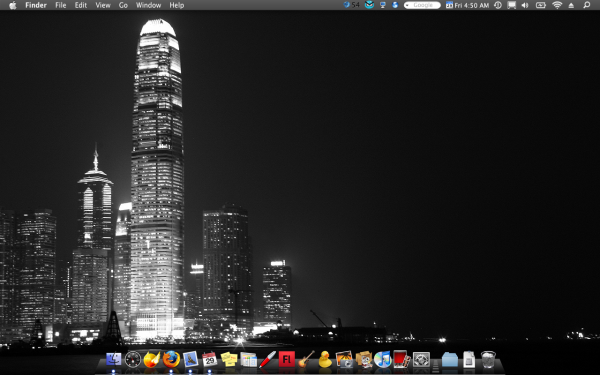Open the orange comet app in Dock
This screenshot has height=375, width=600.
[152, 359]
